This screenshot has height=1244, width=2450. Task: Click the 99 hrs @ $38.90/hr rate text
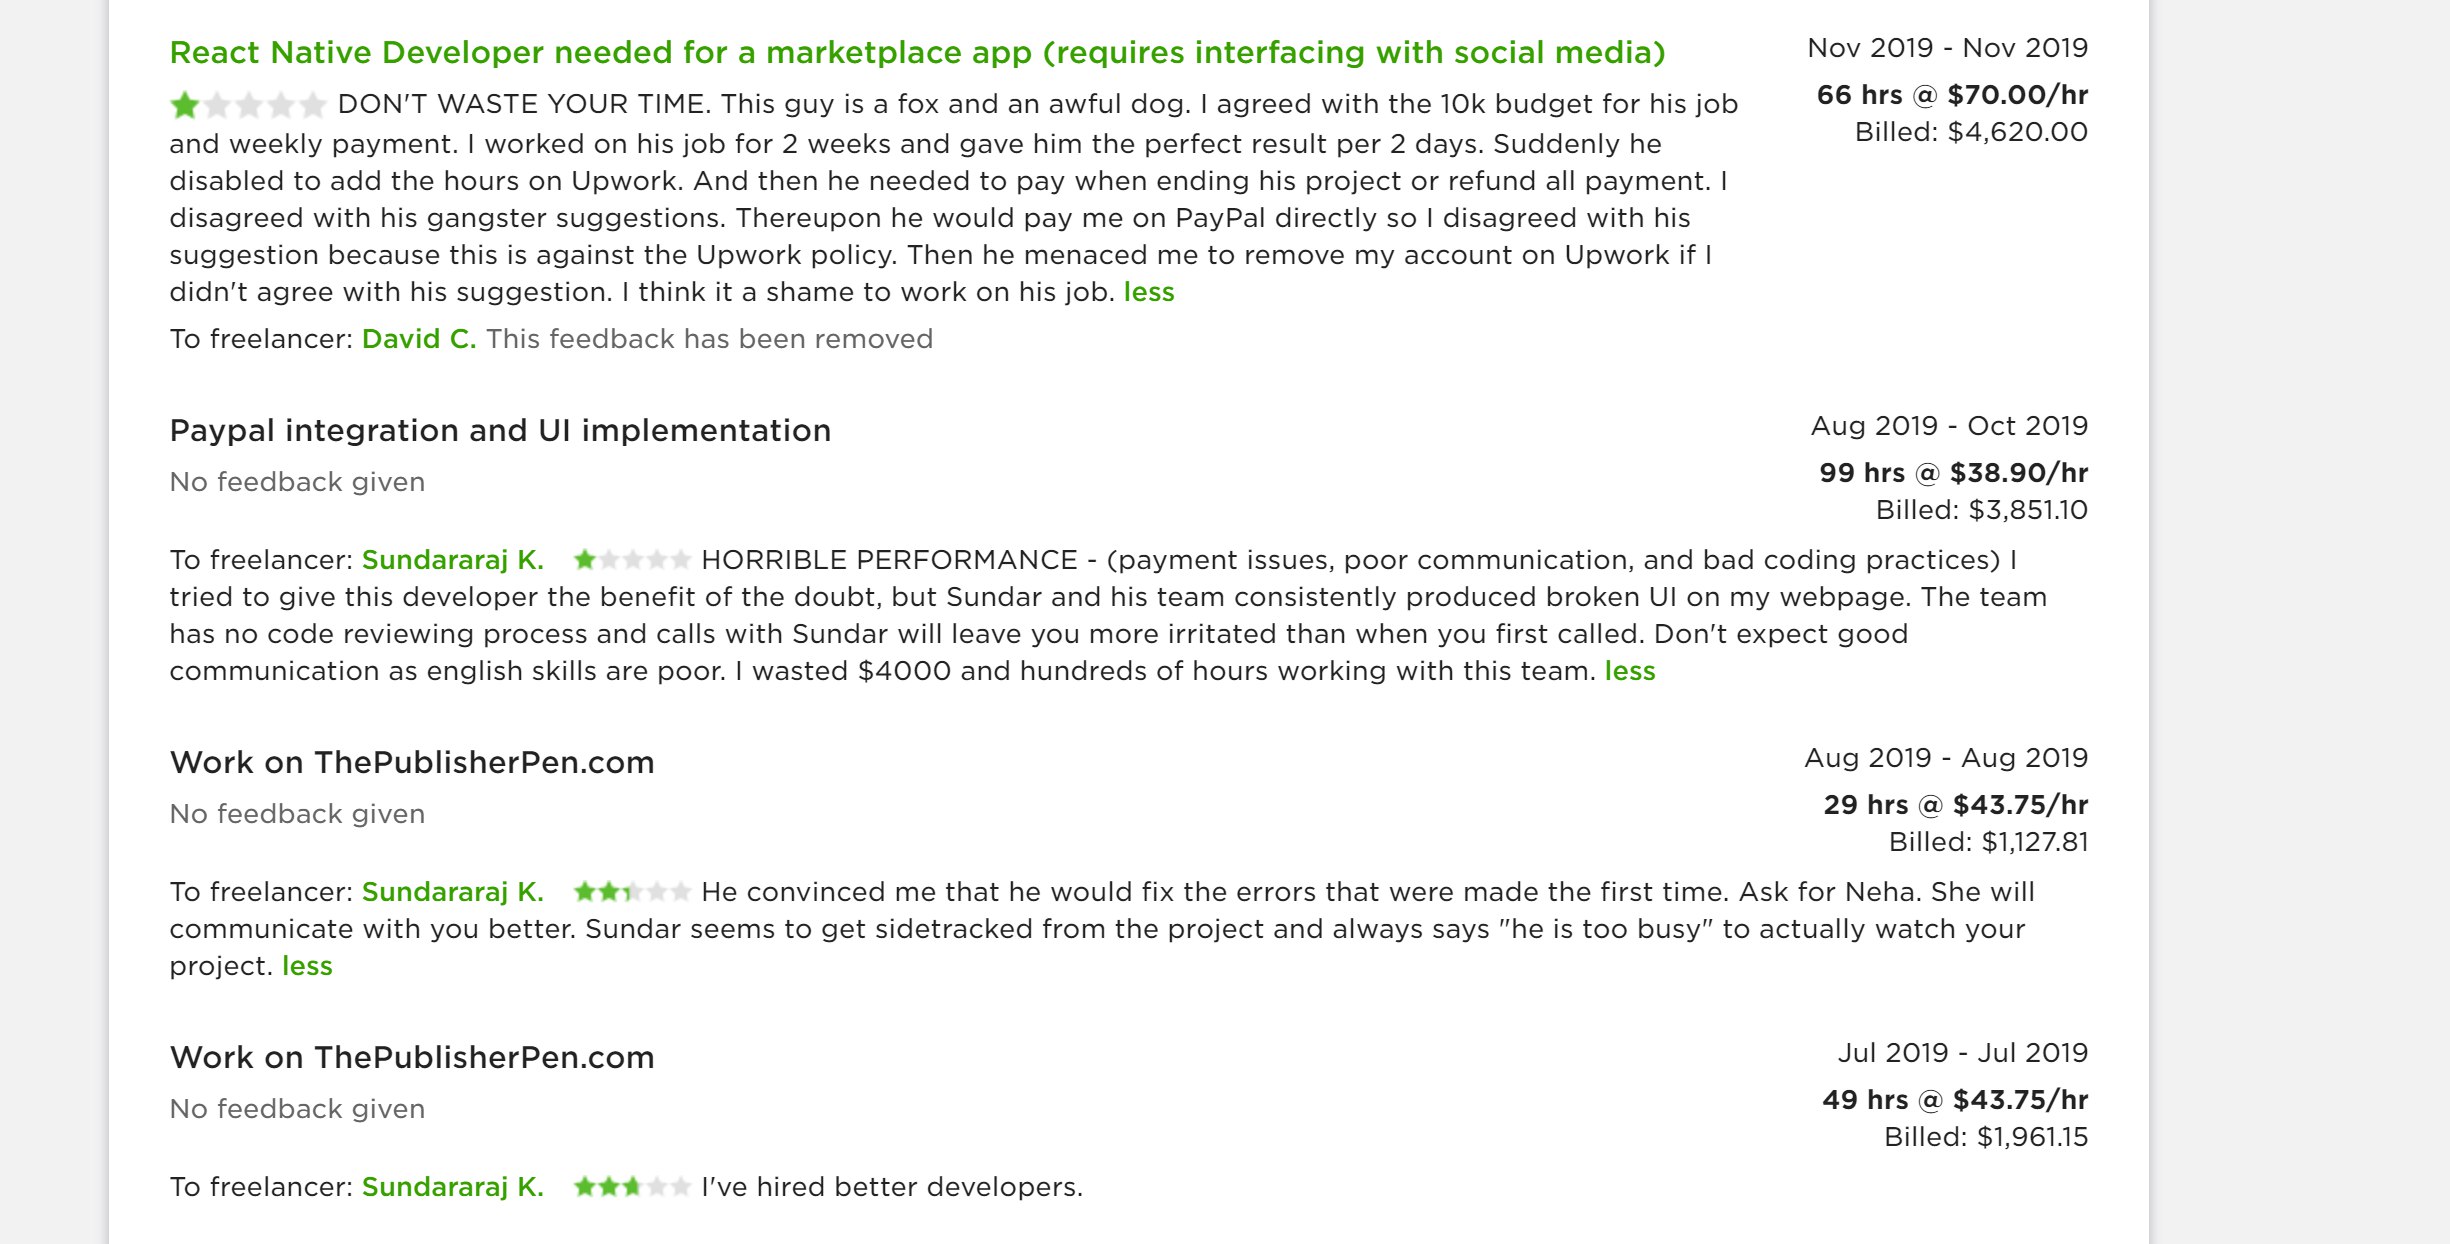tap(1953, 473)
